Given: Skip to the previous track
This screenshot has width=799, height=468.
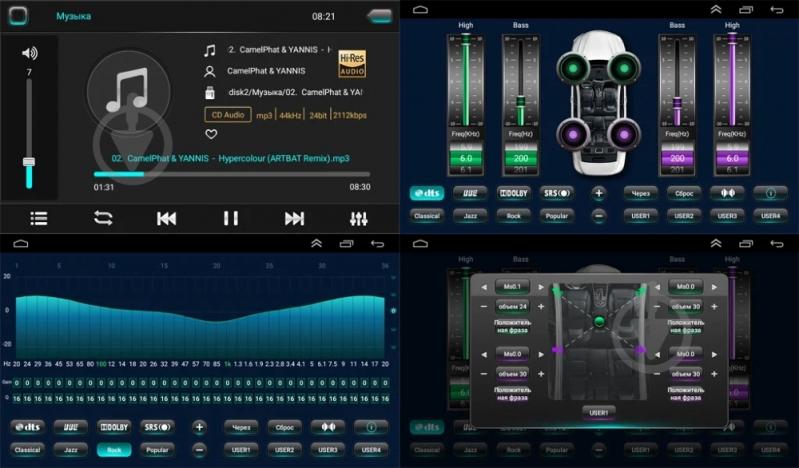Looking at the screenshot, I should pyautogui.click(x=167, y=218).
